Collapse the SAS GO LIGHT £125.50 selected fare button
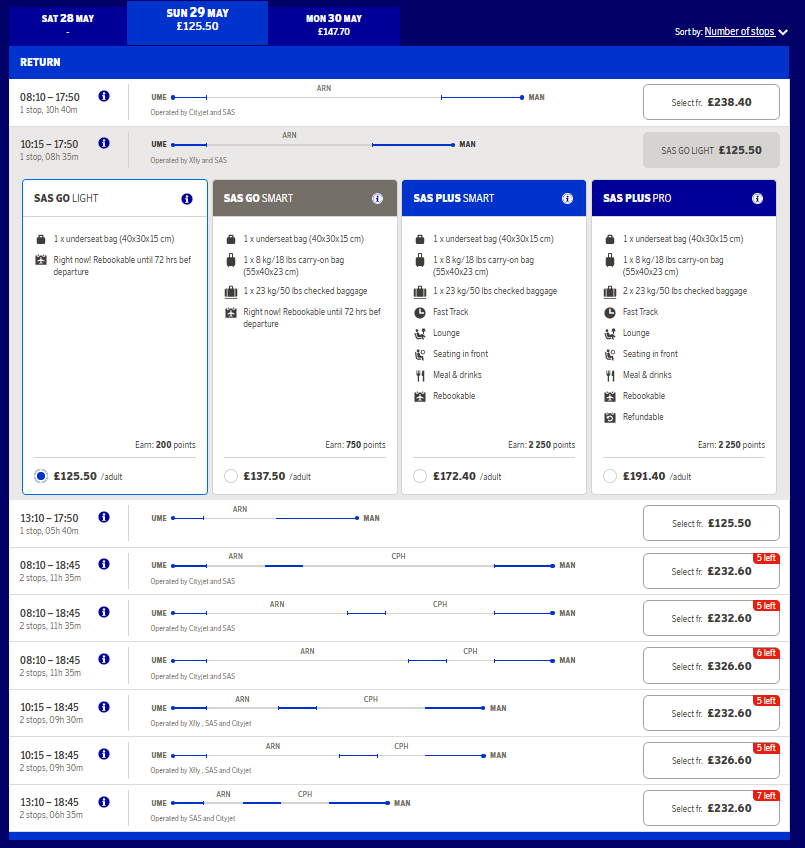Viewport: 805px width, 848px height. (711, 150)
